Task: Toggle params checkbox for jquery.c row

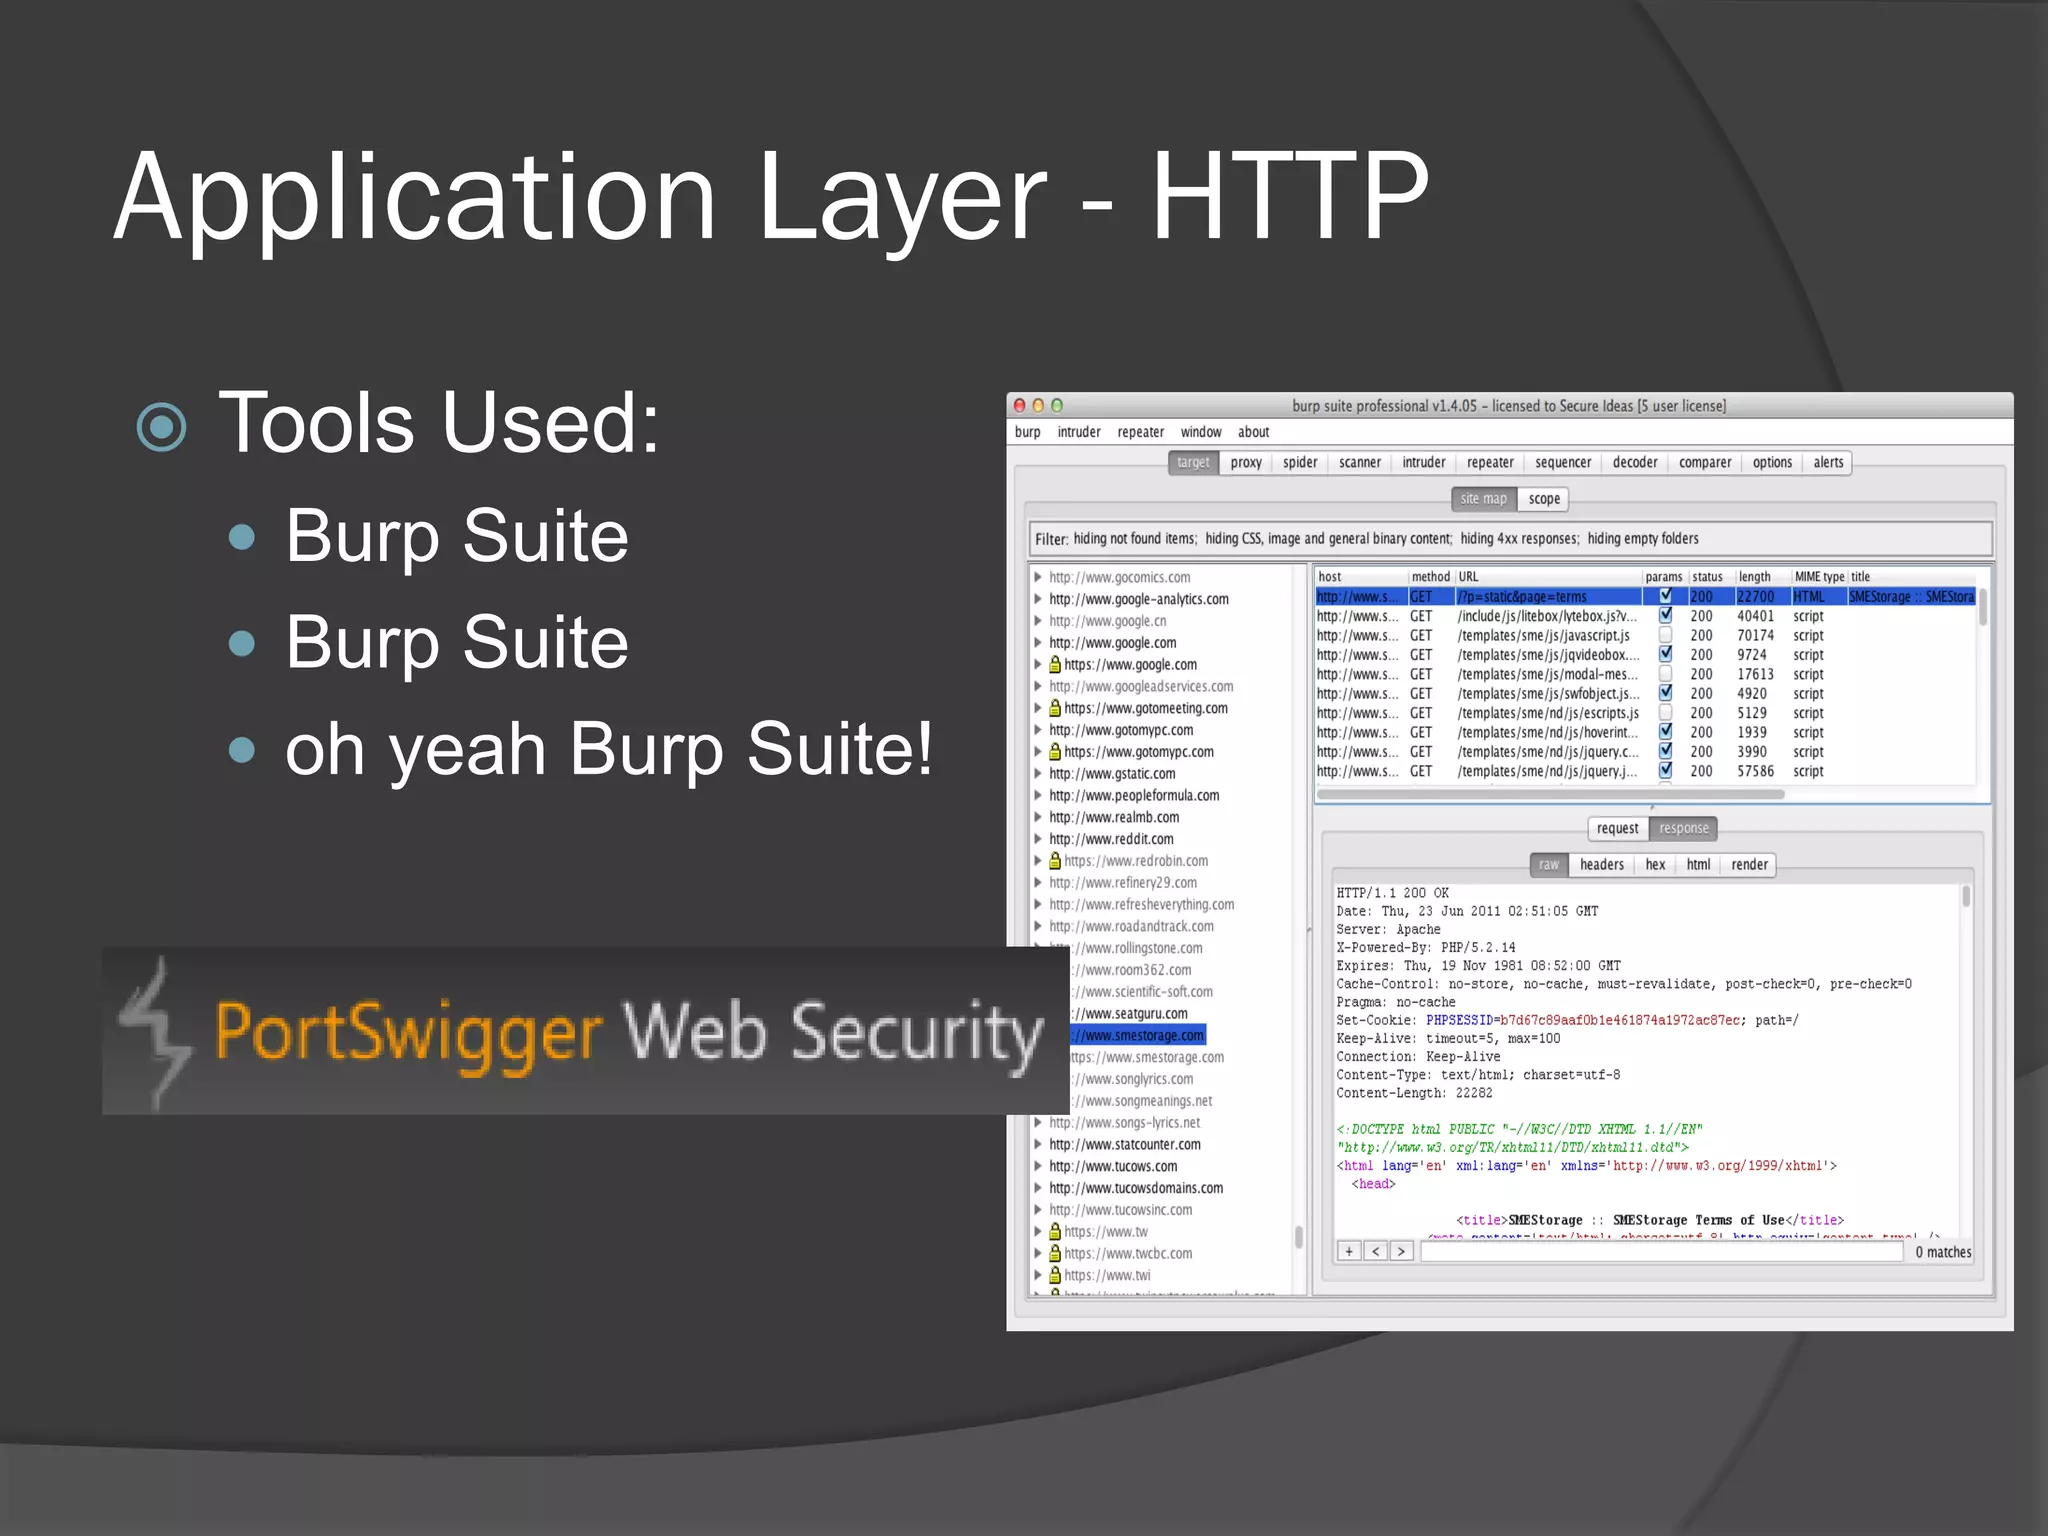Action: (x=1665, y=751)
